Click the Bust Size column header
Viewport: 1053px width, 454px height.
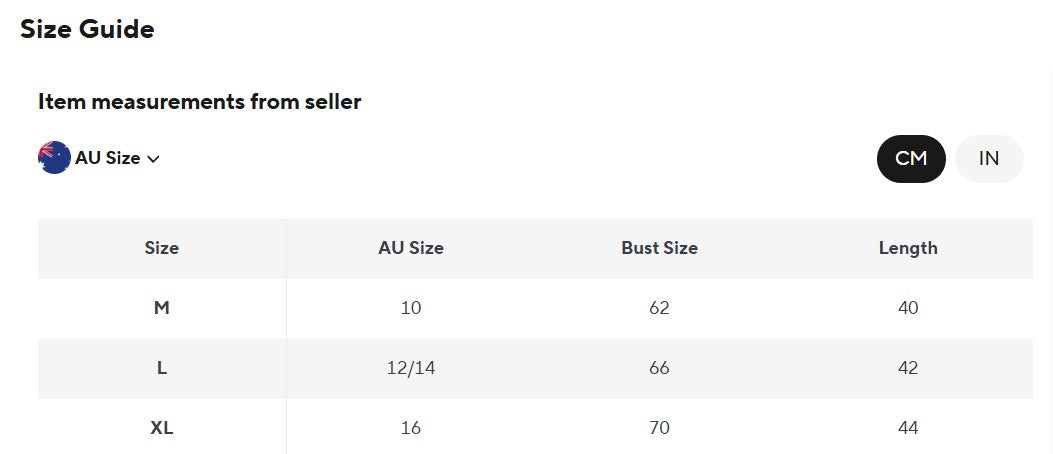659,248
